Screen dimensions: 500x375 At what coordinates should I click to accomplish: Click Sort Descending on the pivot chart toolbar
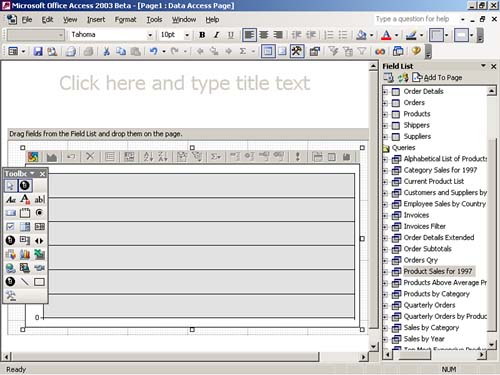(x=163, y=157)
